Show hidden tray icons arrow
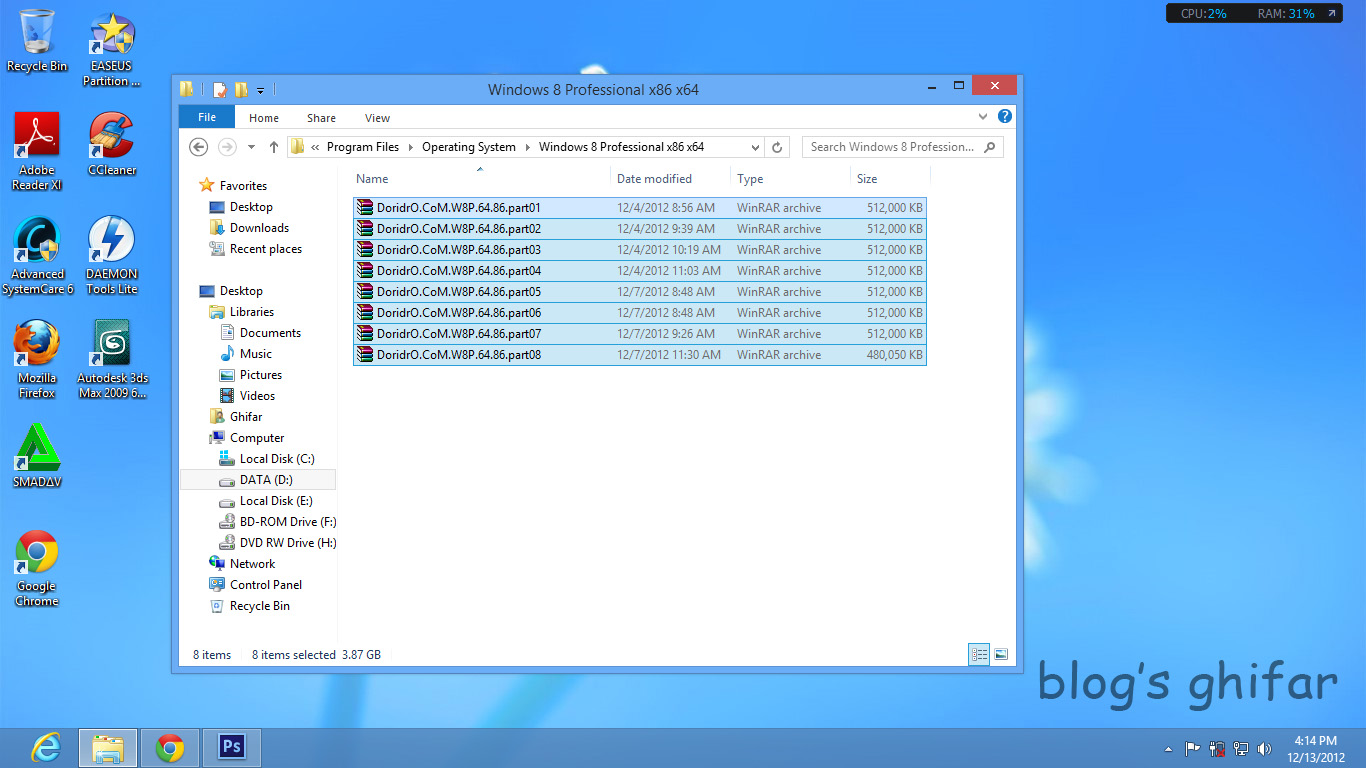Image resolution: width=1366 pixels, height=768 pixels. [1168, 749]
